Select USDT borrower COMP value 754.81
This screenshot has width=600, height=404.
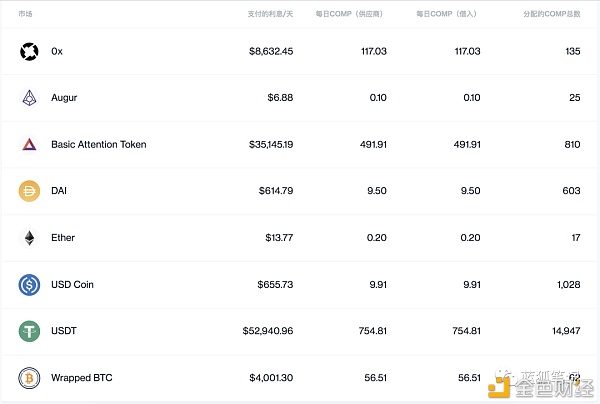[x=466, y=331]
